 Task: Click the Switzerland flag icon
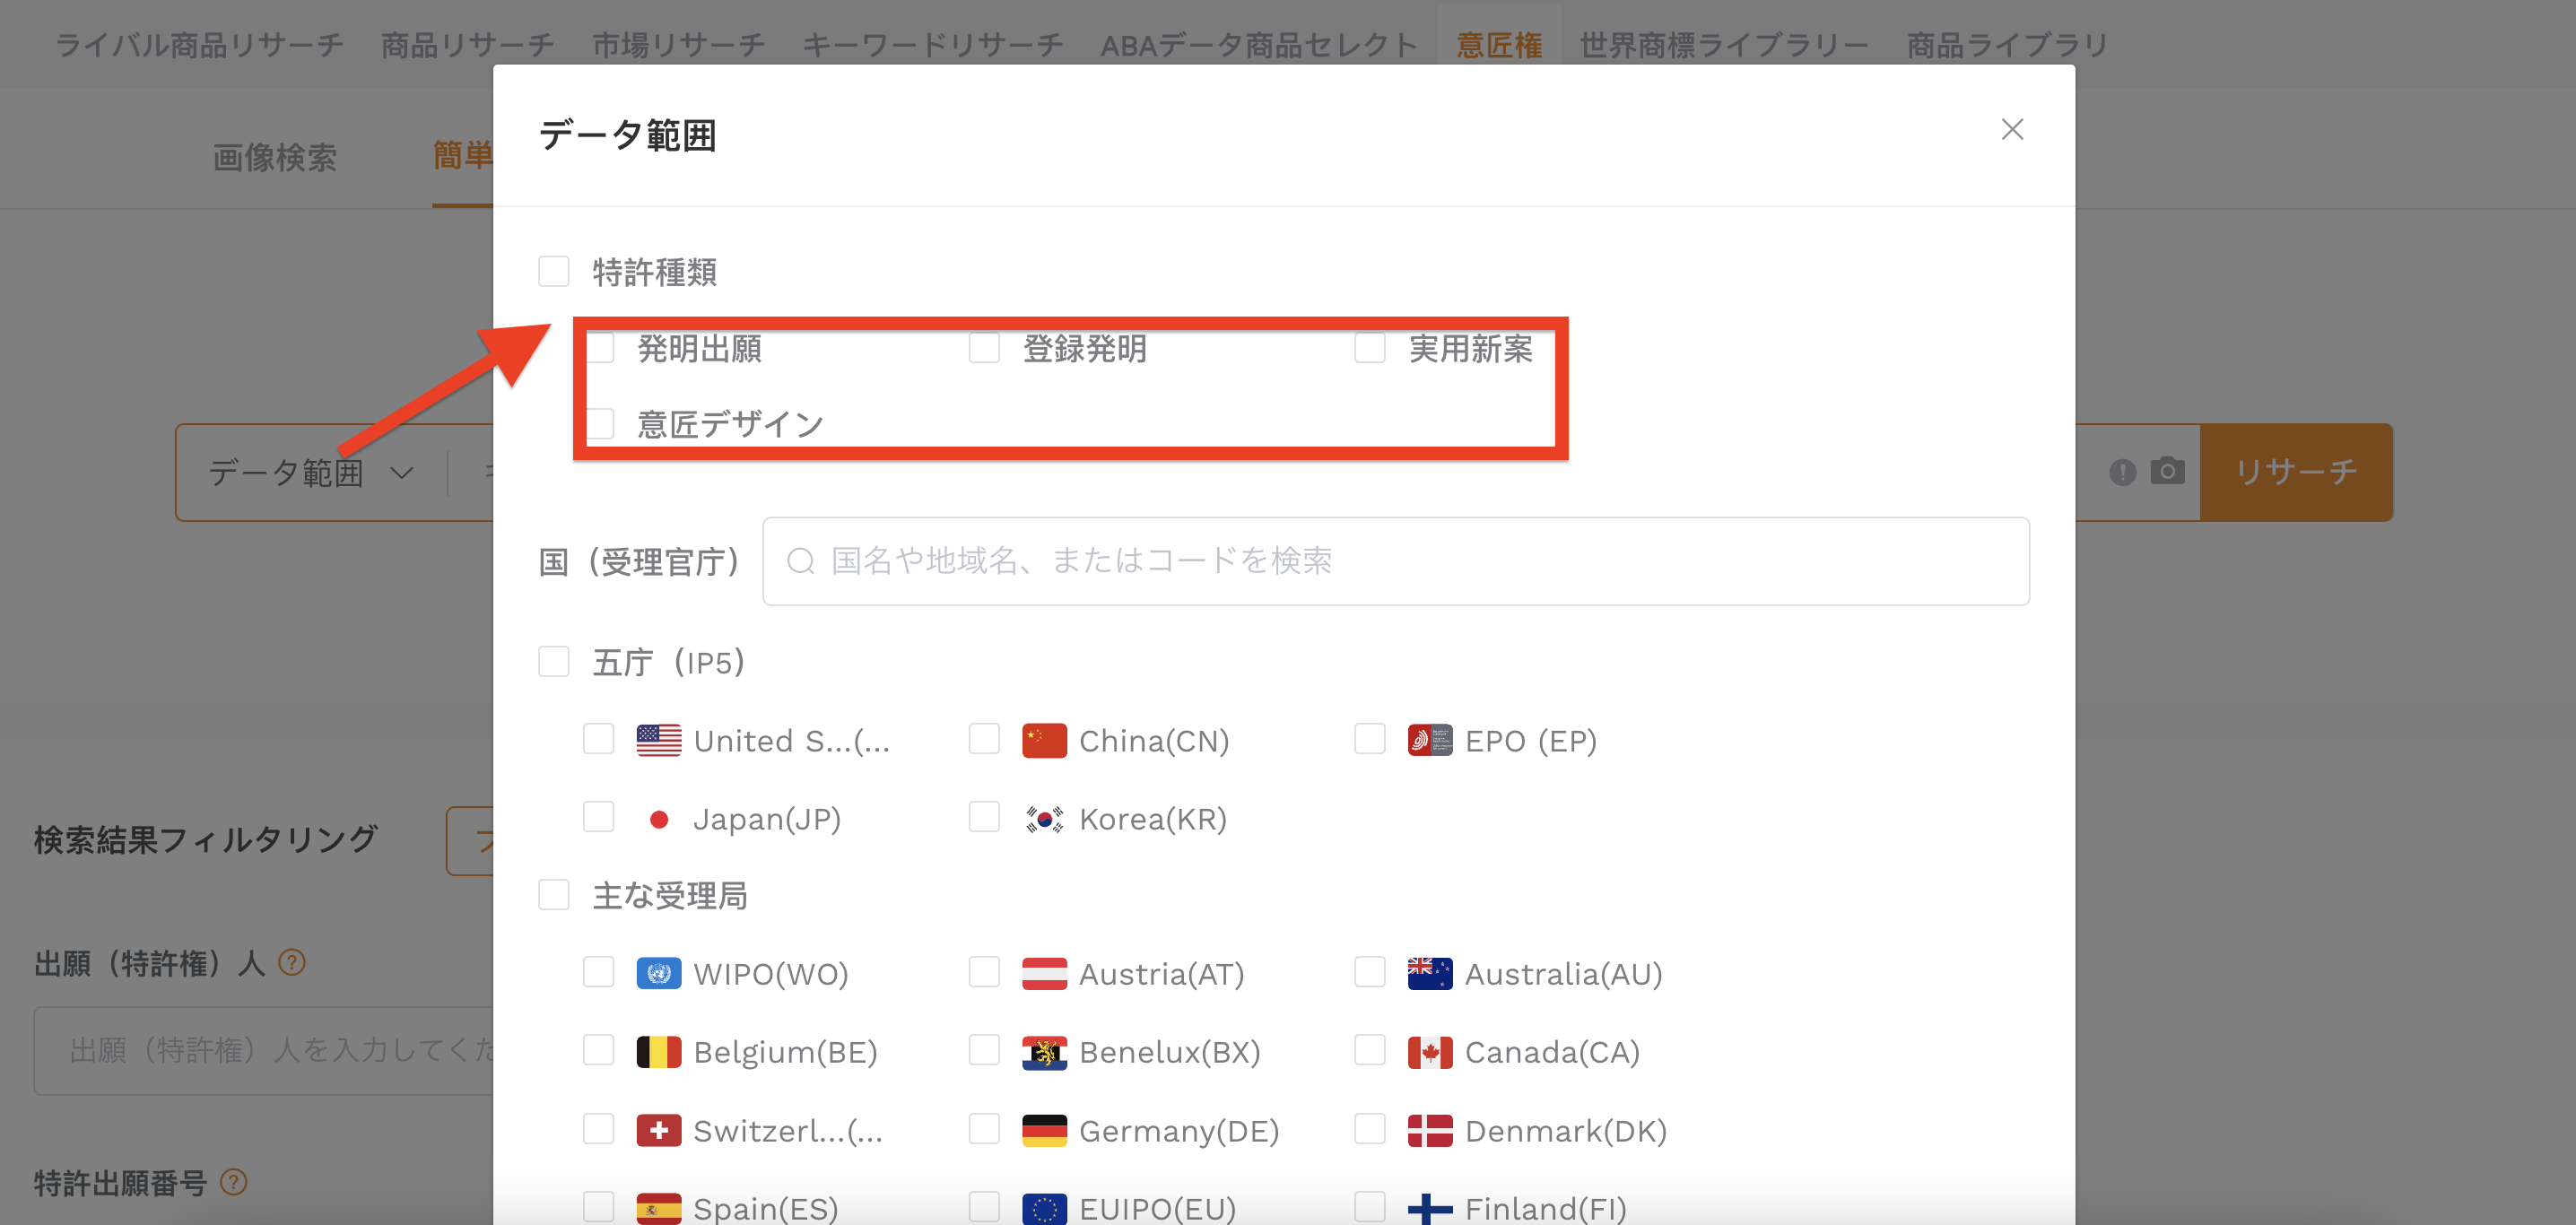coord(659,1131)
